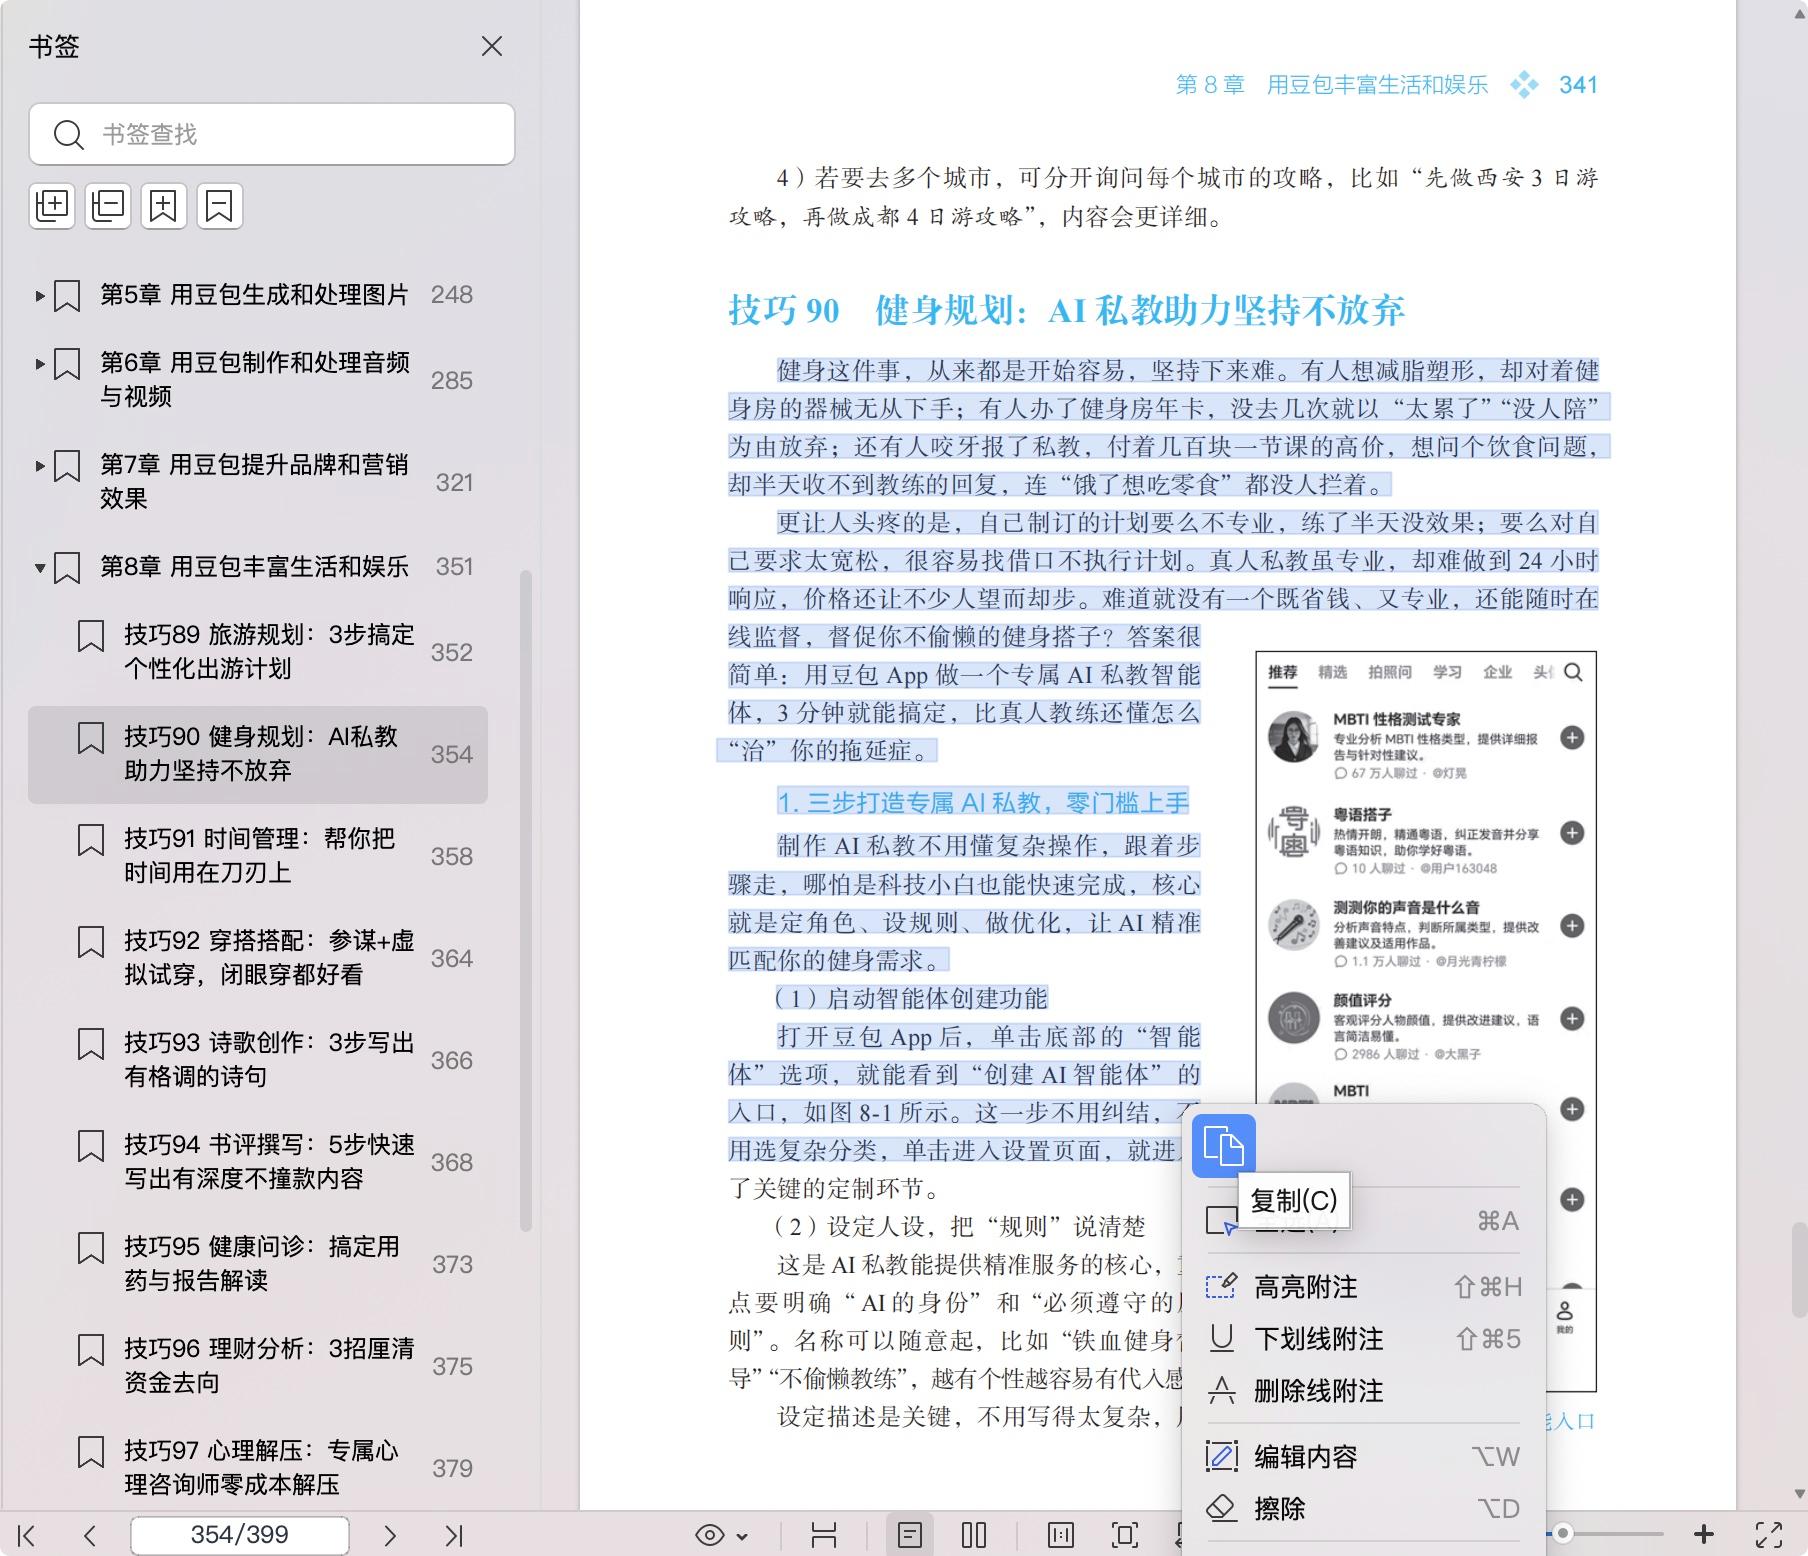The height and width of the screenshot is (1556, 1808).
Task: Go to bookmark 技巧96 理财分析
Action: 269,1365
